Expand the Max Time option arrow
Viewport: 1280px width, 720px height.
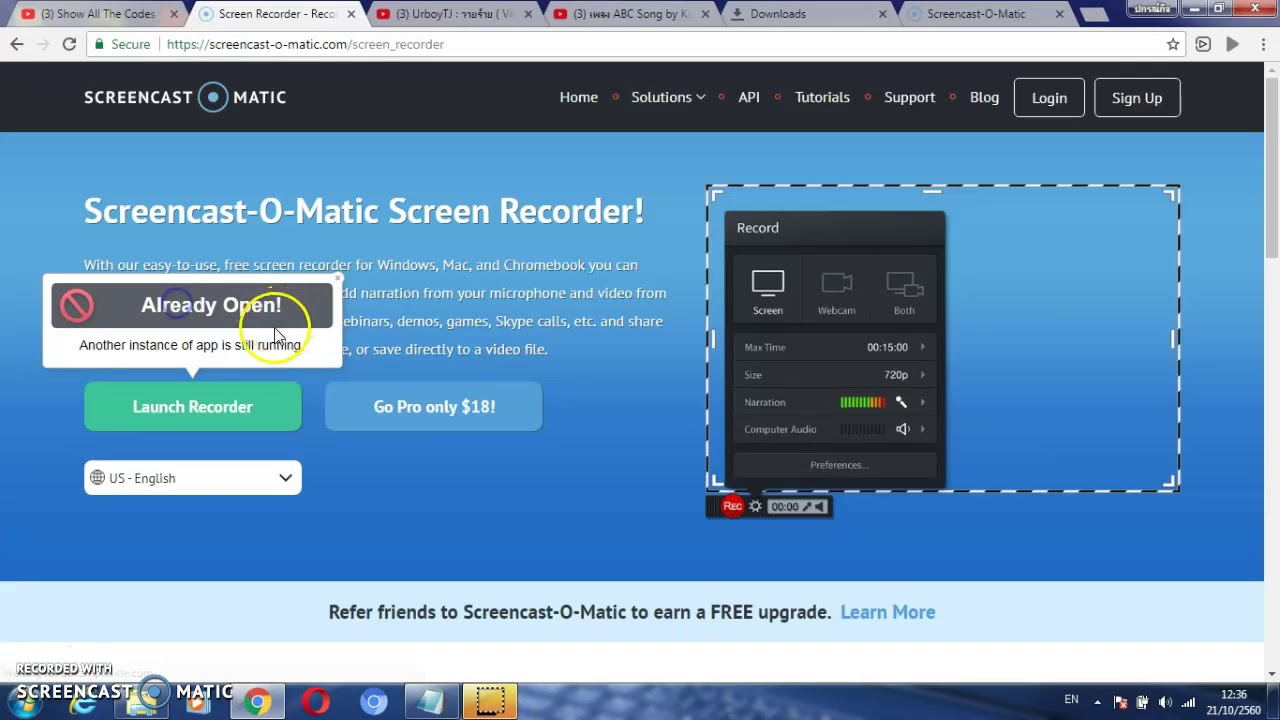pyautogui.click(x=922, y=347)
